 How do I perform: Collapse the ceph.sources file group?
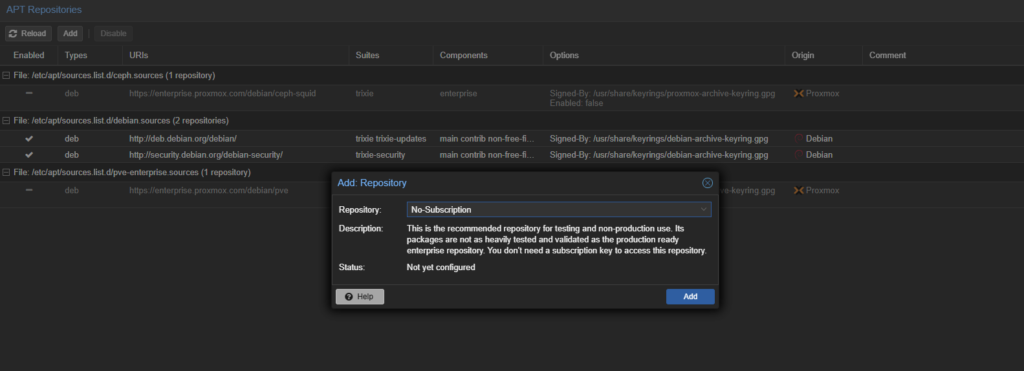[x=6, y=76]
